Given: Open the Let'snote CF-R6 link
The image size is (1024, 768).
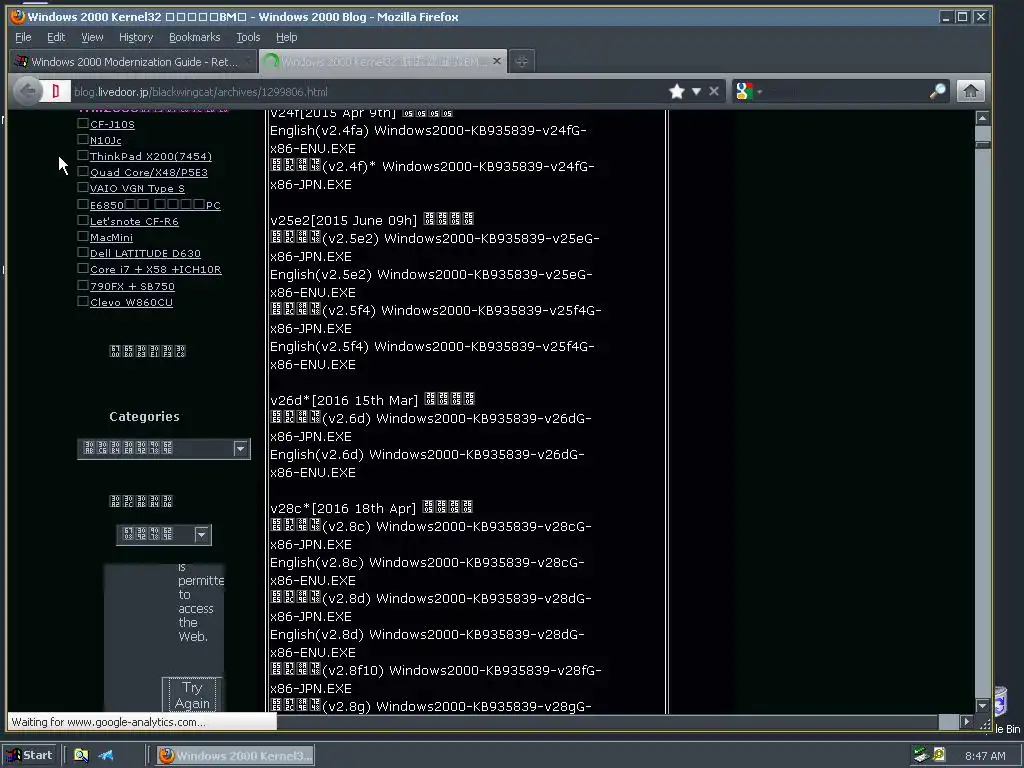Looking at the screenshot, I should 134,221.
